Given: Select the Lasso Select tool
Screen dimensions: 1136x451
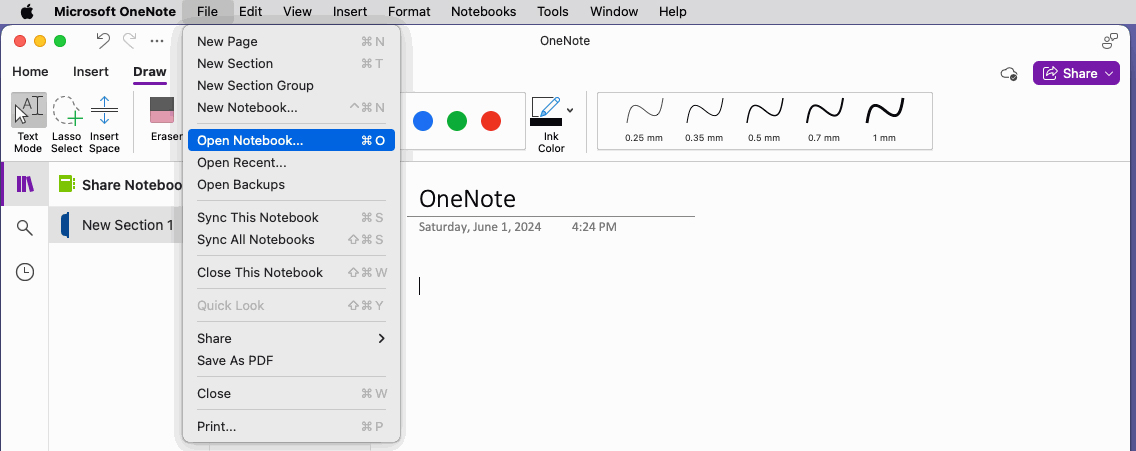Looking at the screenshot, I should tap(67, 122).
